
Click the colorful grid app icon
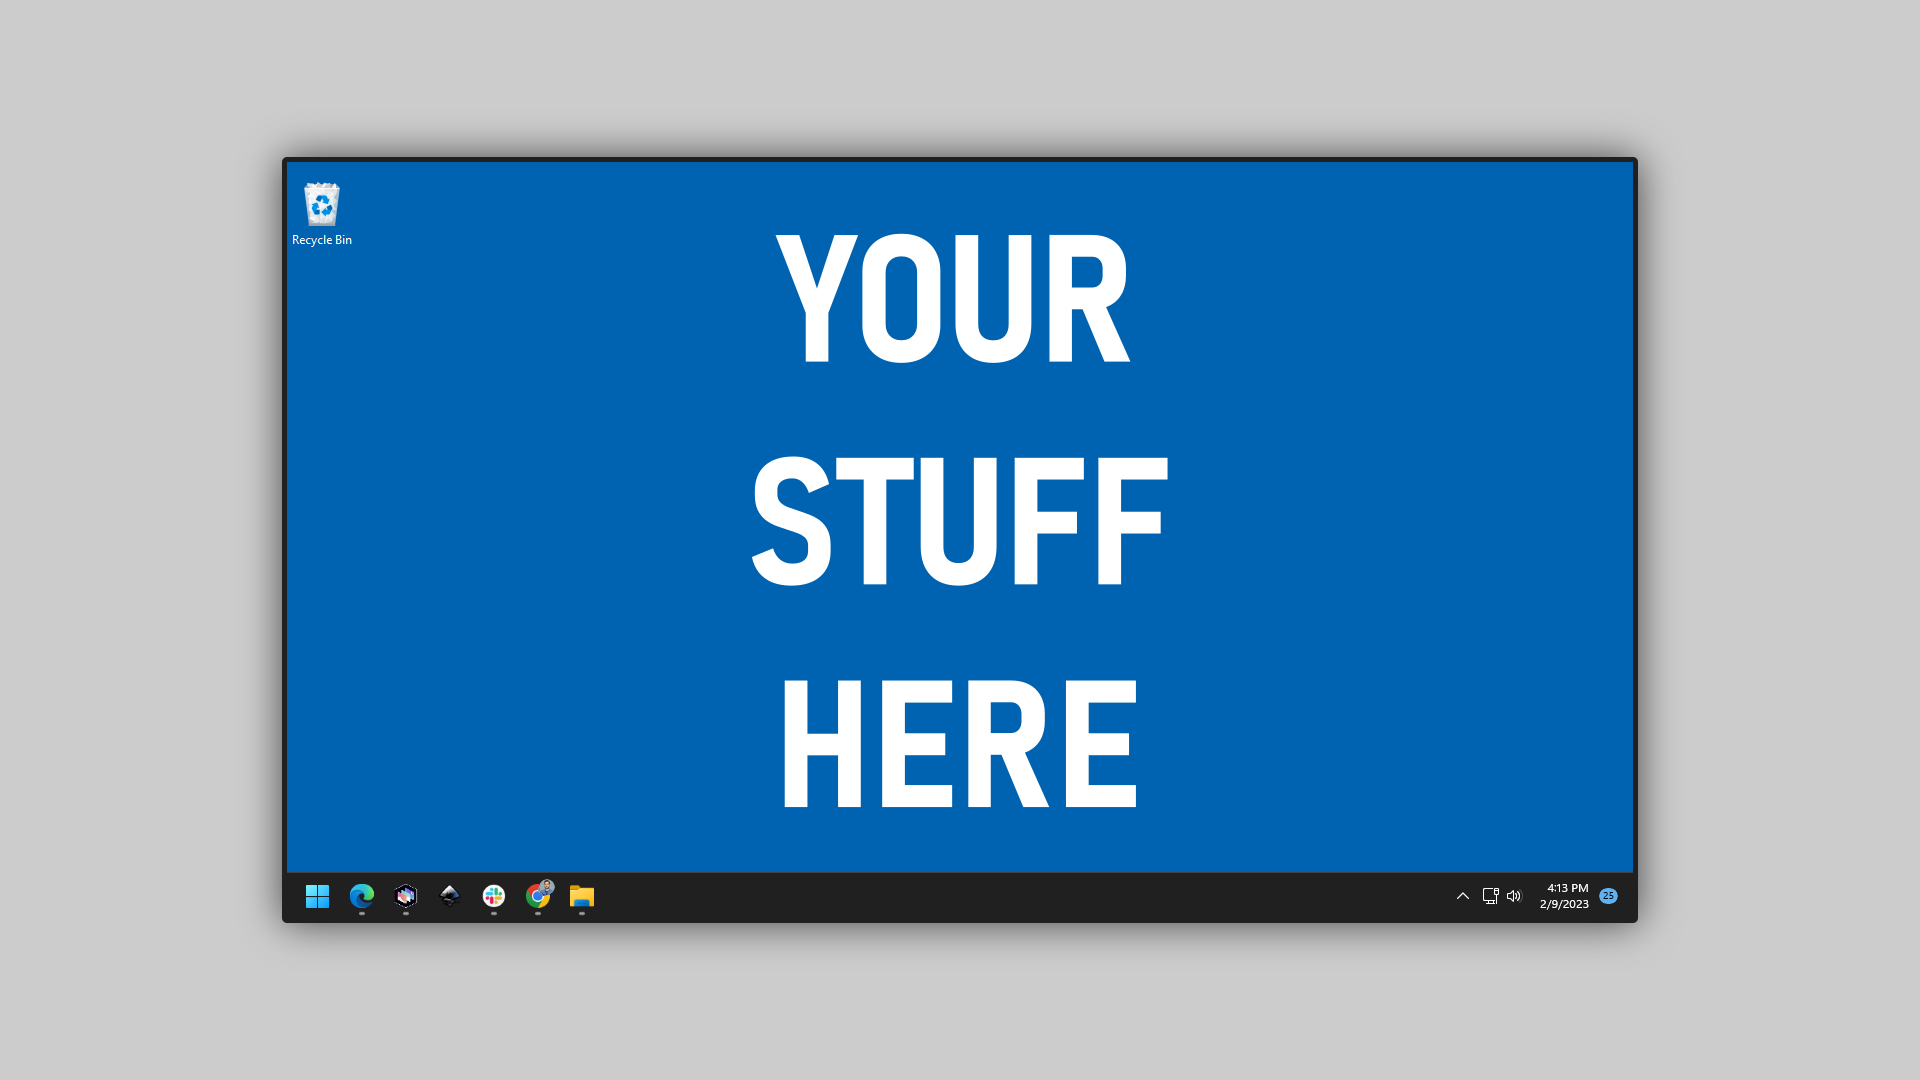pos(493,897)
